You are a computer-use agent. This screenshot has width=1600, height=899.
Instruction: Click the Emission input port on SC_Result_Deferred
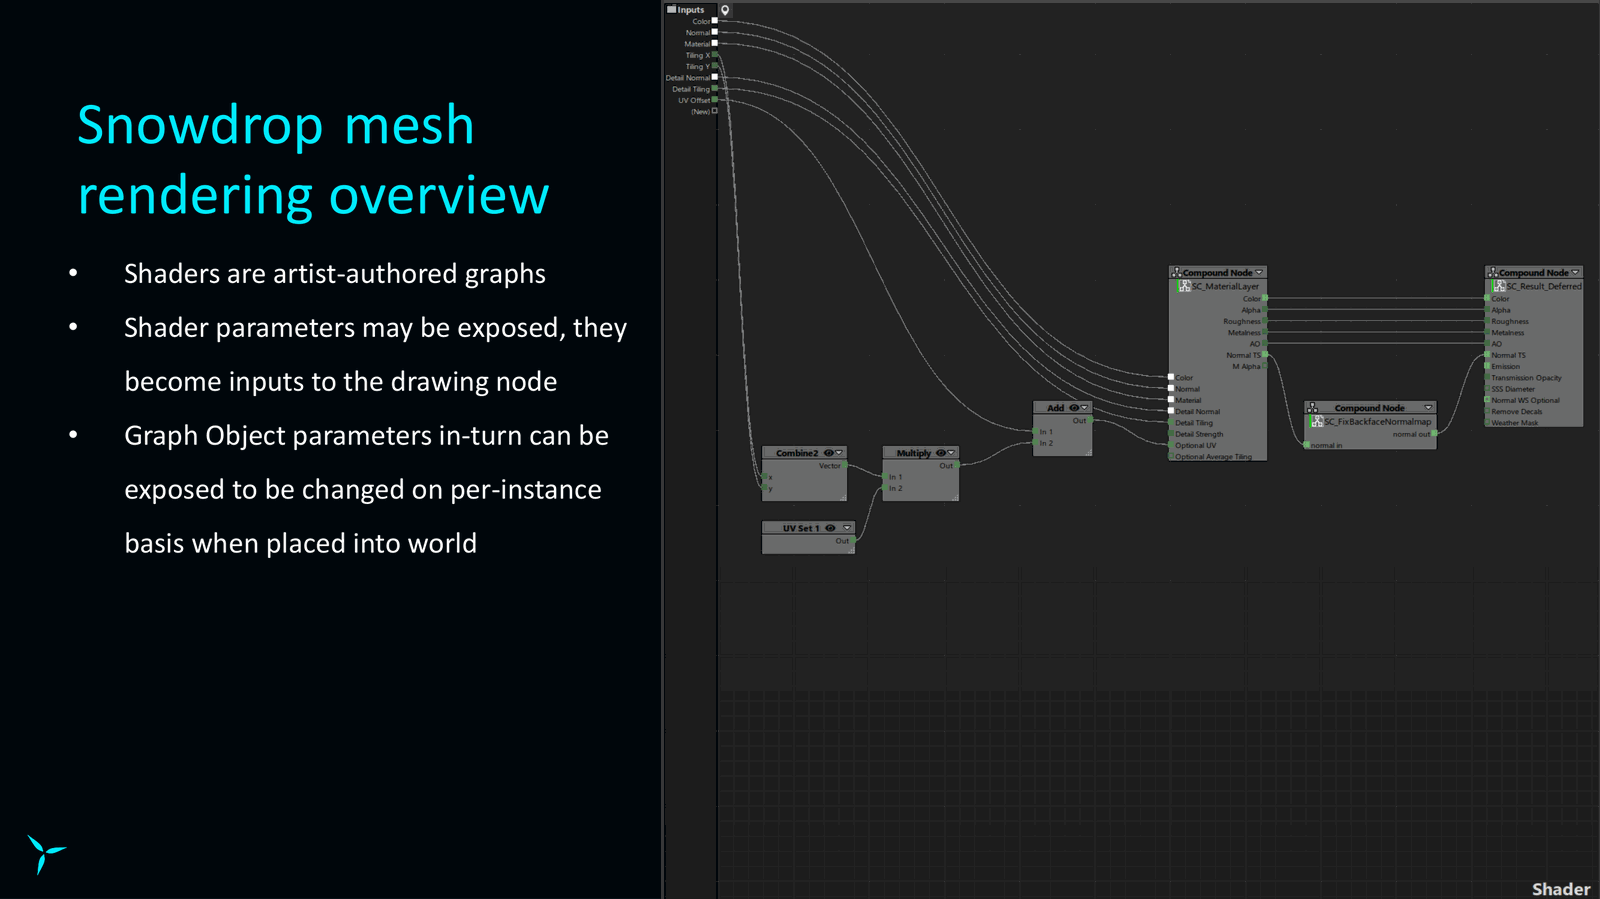click(x=1486, y=367)
